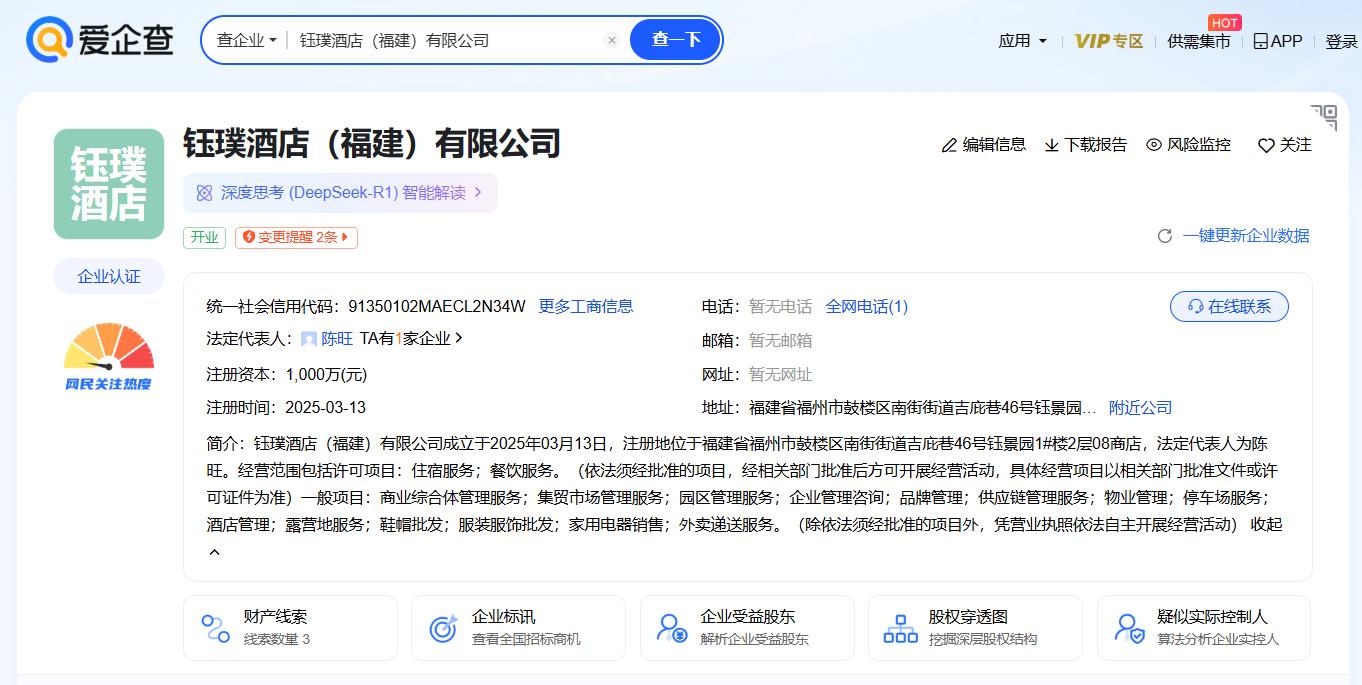Click the APP menu label
1362x685 pixels.
pos(1286,41)
